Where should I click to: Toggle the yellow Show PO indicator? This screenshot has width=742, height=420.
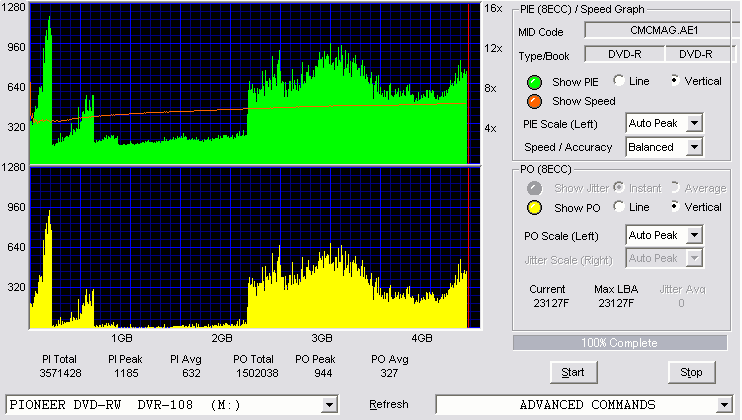[x=534, y=208]
